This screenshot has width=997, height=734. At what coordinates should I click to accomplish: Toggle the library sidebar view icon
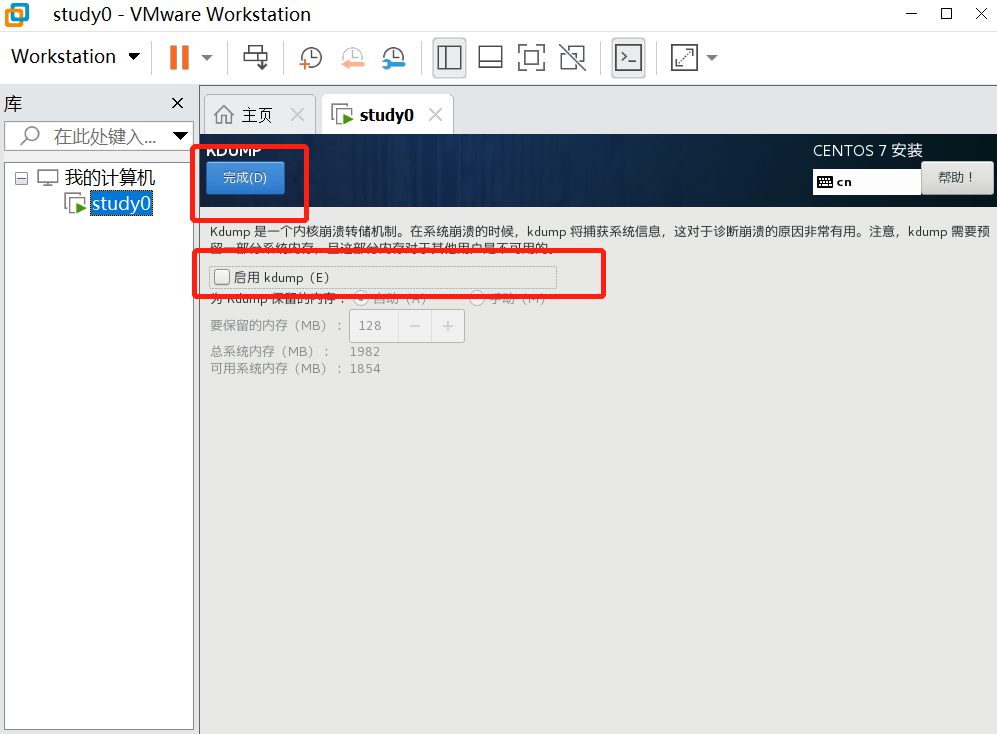point(449,57)
